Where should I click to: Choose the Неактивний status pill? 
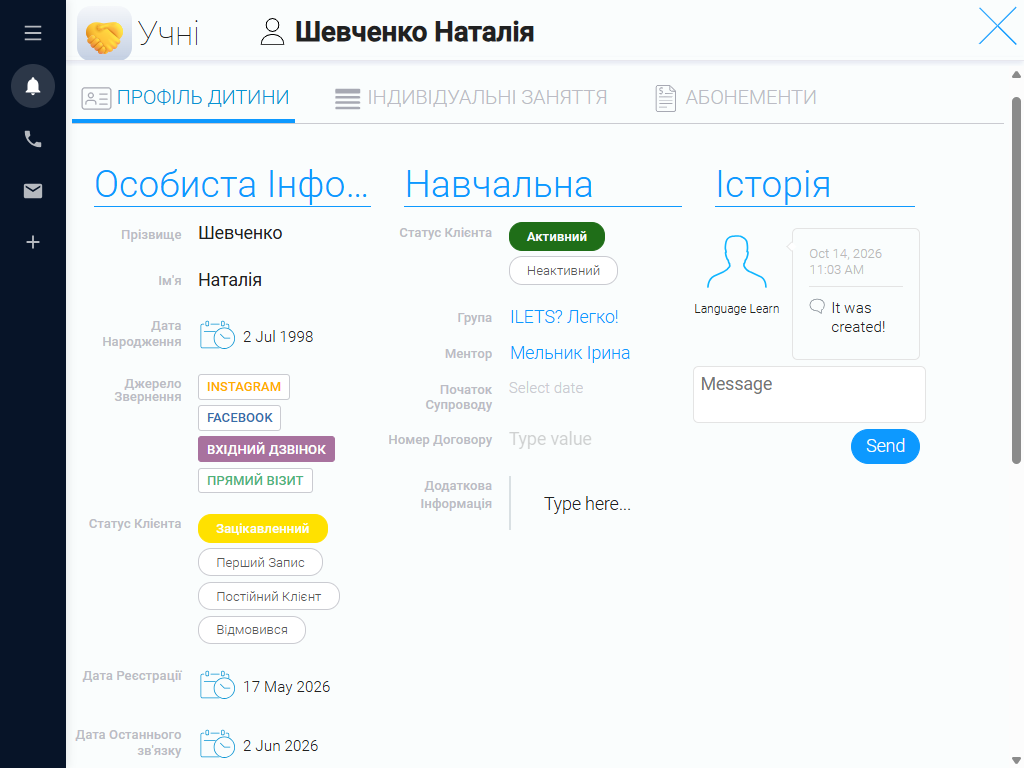click(564, 270)
